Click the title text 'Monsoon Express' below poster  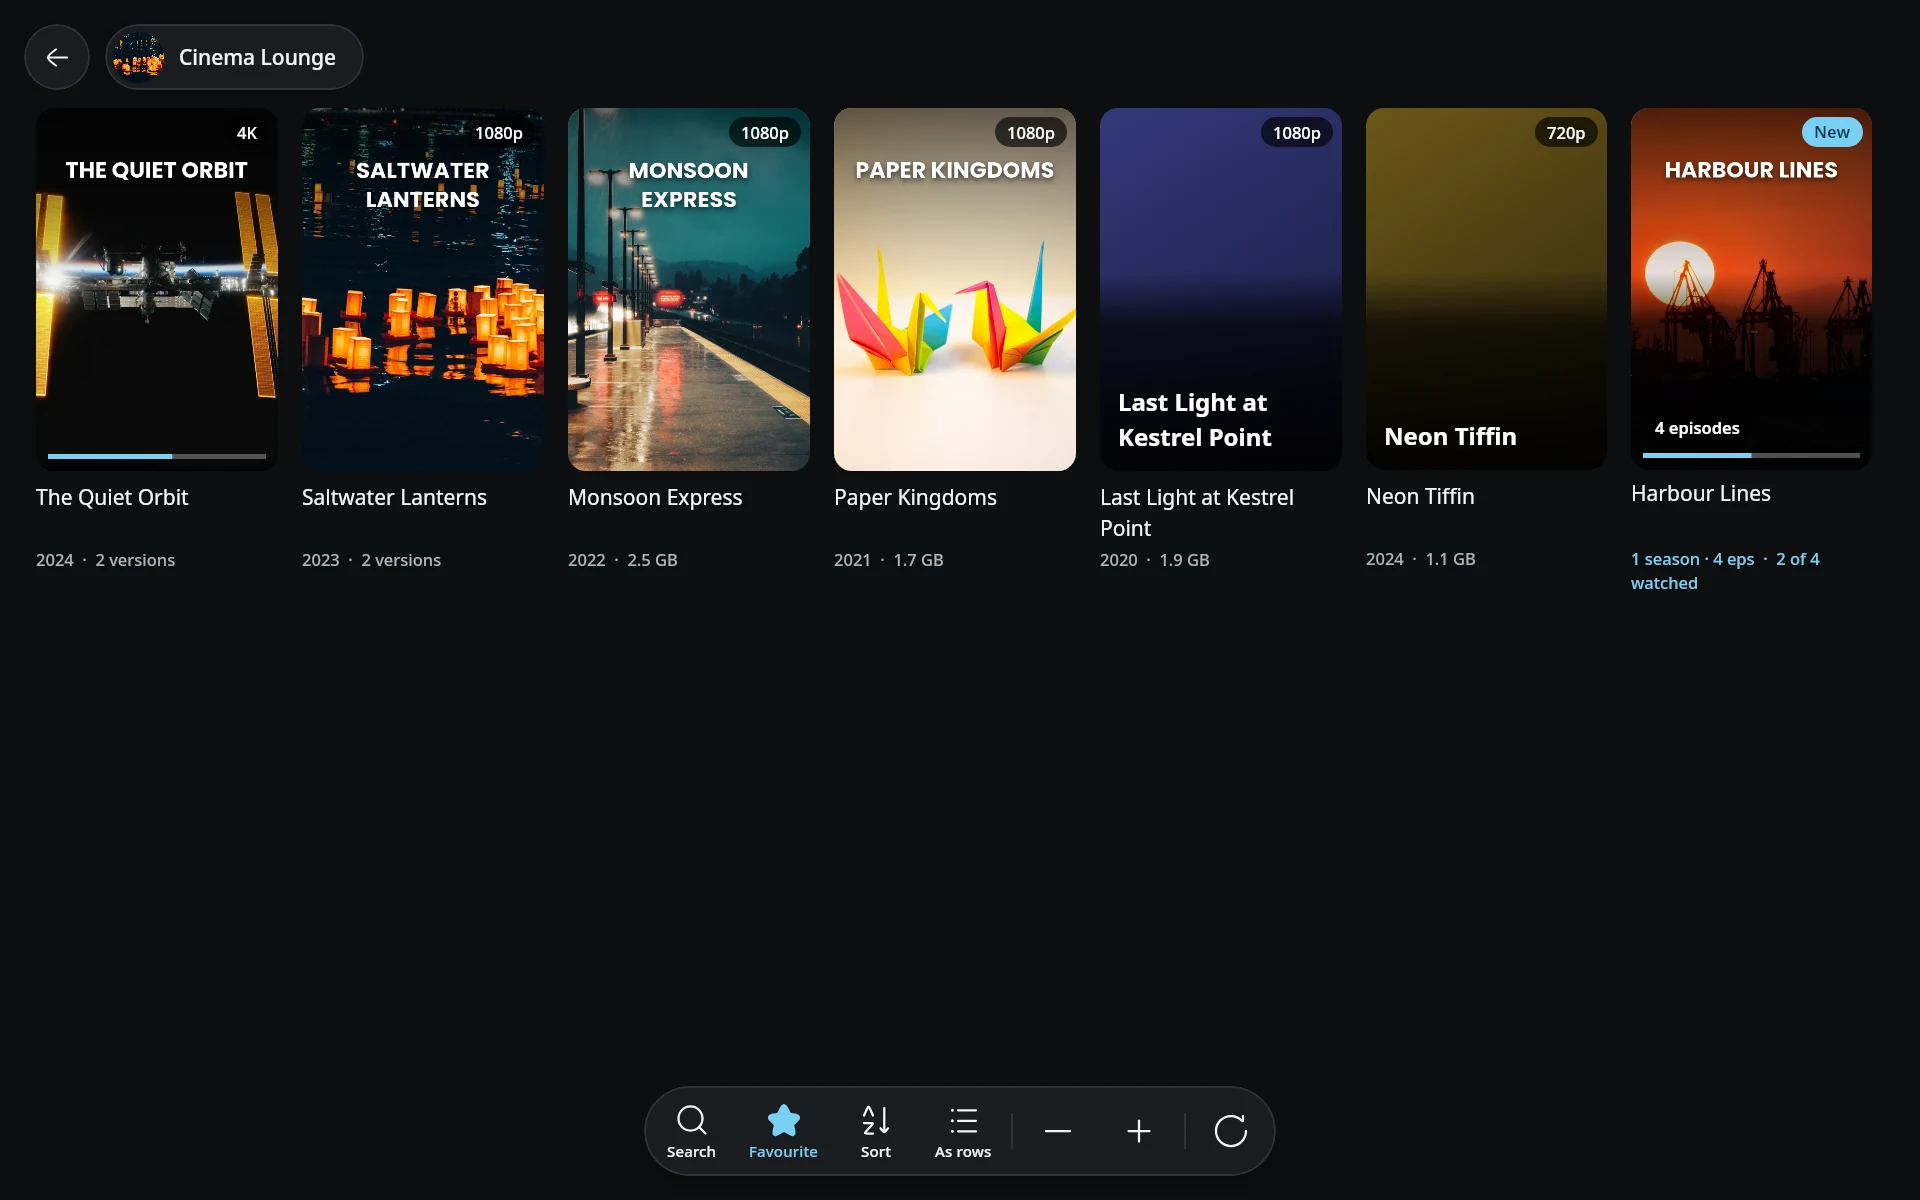[655, 497]
